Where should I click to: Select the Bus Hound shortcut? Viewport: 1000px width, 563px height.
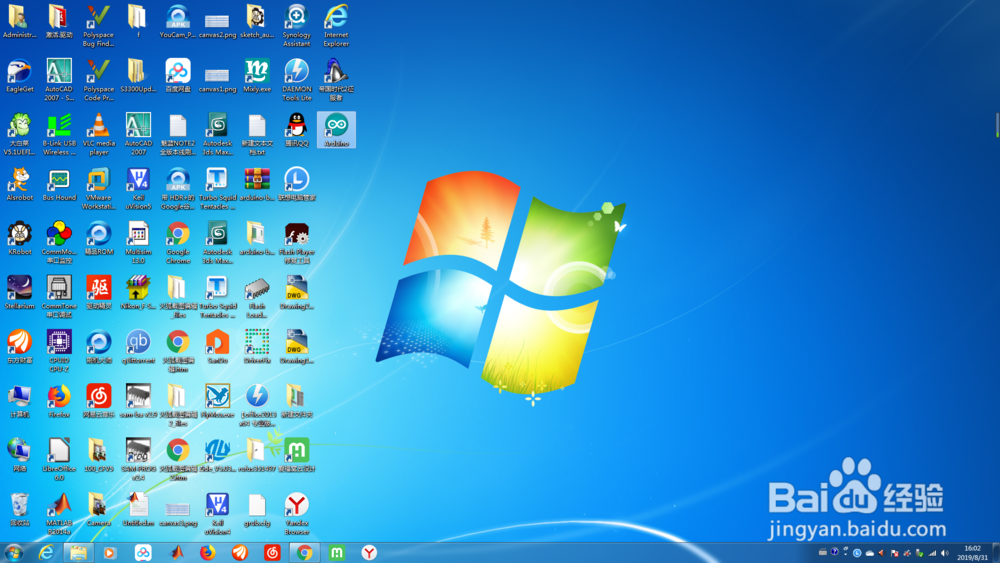tap(59, 184)
